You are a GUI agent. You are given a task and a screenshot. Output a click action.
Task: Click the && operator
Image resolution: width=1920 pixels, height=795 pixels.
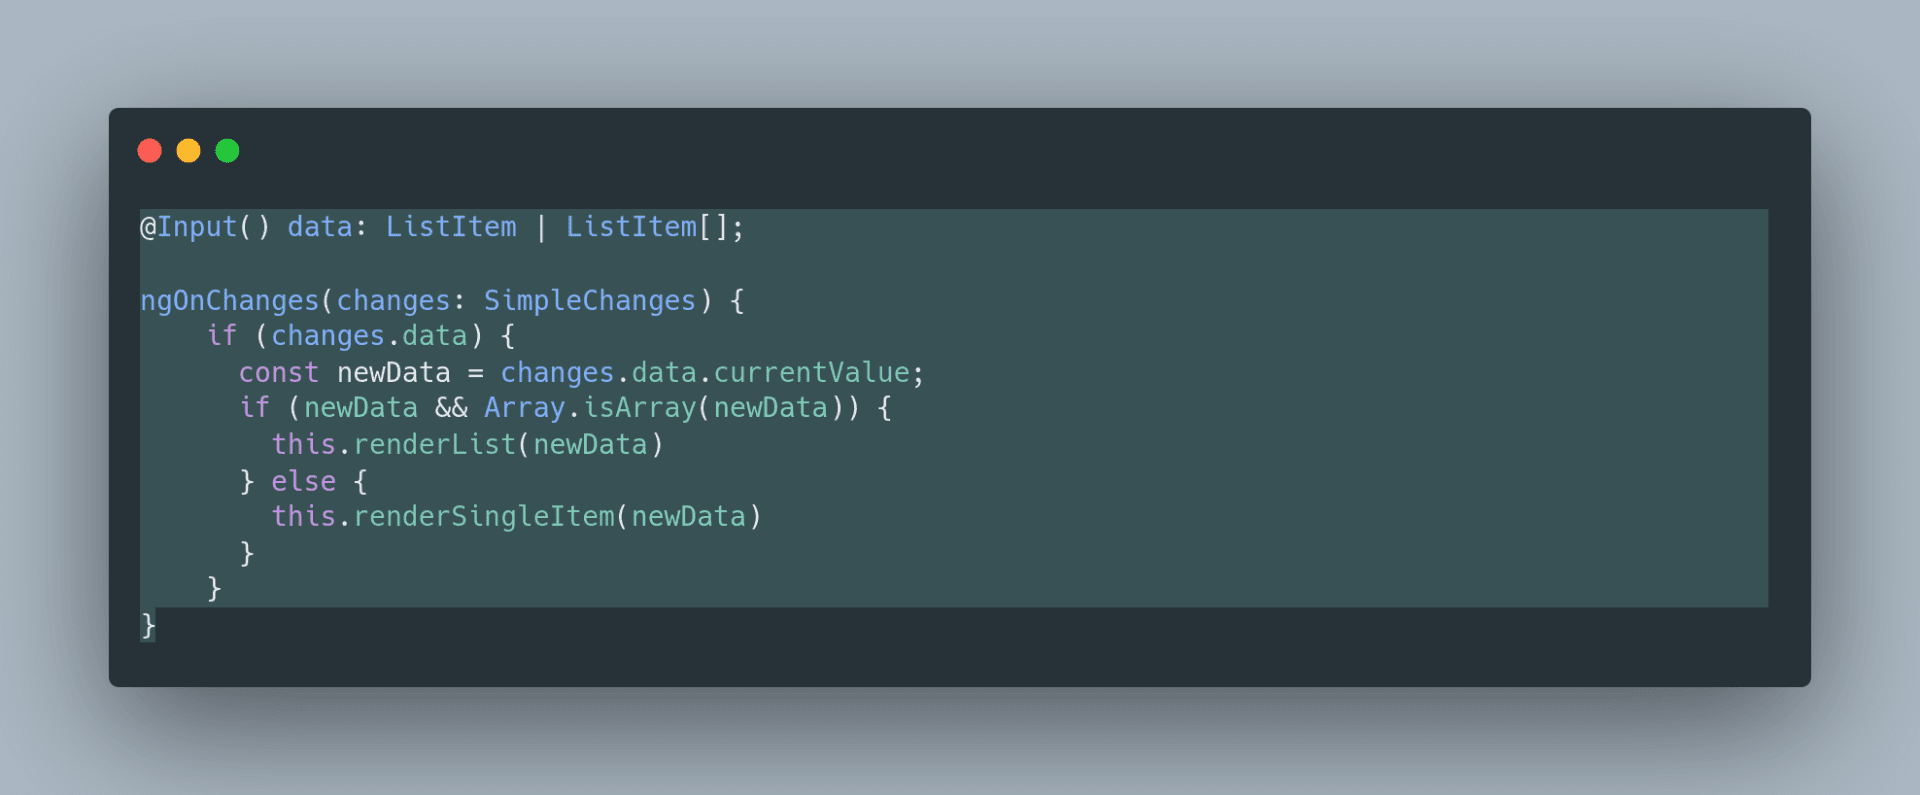(451, 408)
